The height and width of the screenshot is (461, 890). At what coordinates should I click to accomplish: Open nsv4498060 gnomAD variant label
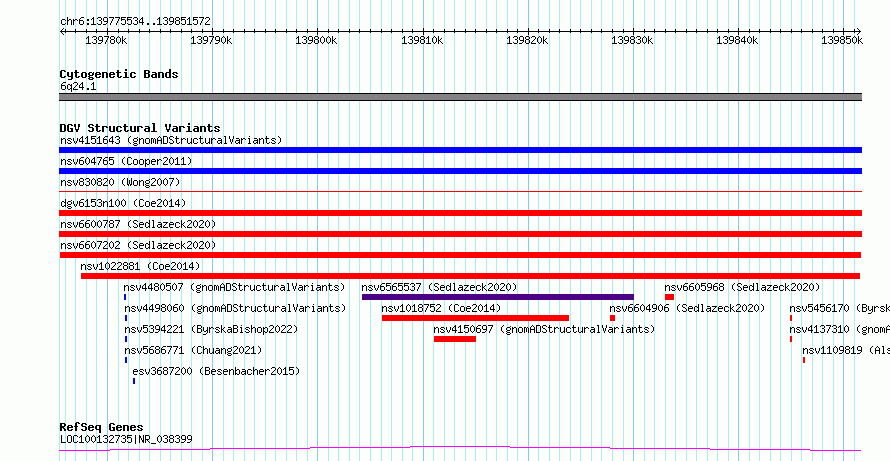[235, 308]
